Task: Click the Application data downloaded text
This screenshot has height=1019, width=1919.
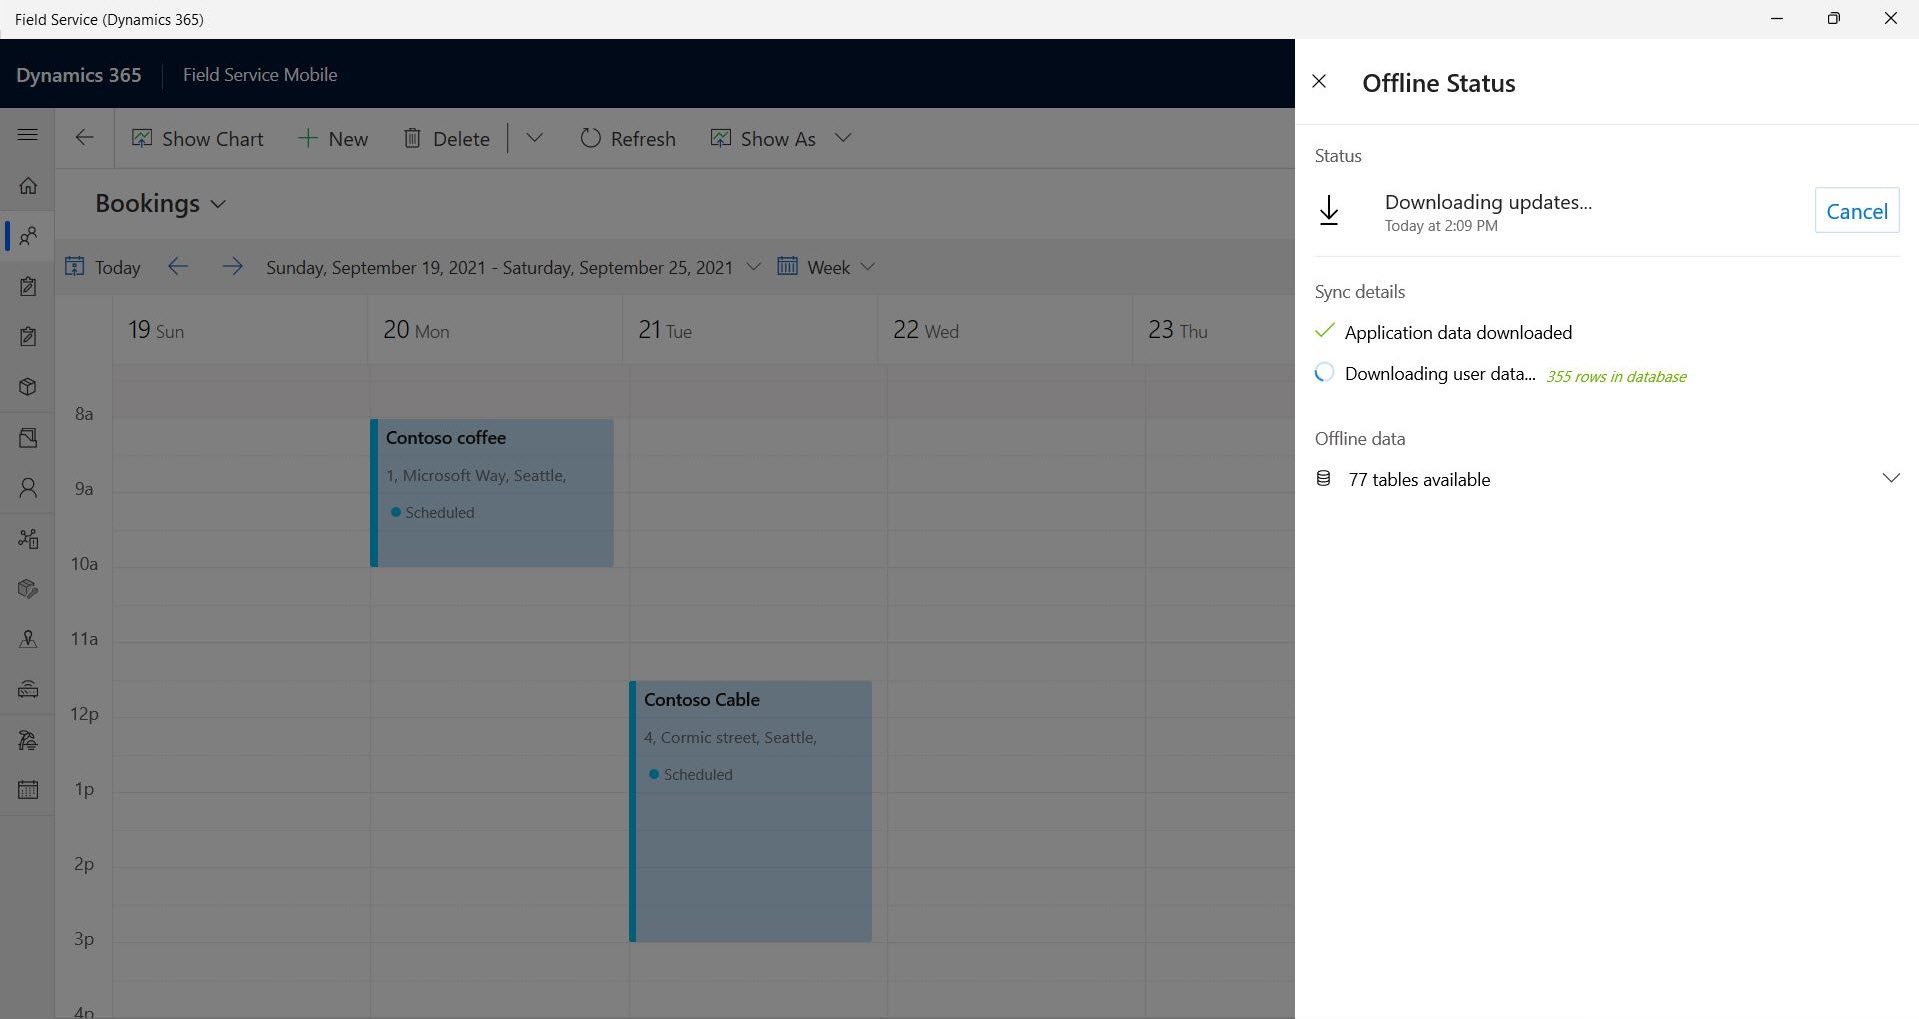Action: (1458, 333)
